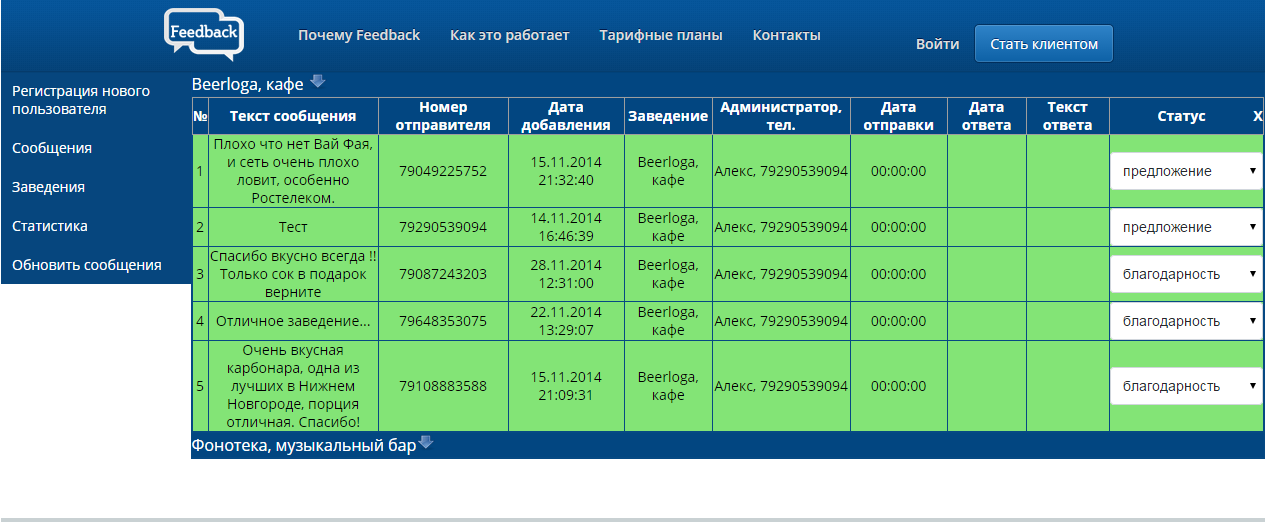This screenshot has width=1267, height=522.
Task: Click the Дата добавления column header
Action: pos(566,116)
